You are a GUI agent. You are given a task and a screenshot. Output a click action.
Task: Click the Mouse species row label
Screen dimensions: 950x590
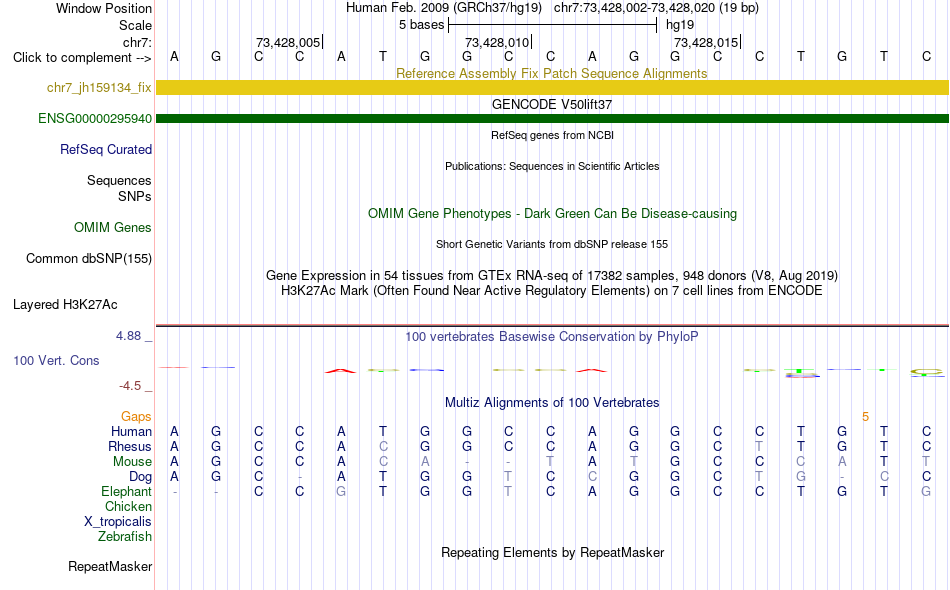point(132,462)
